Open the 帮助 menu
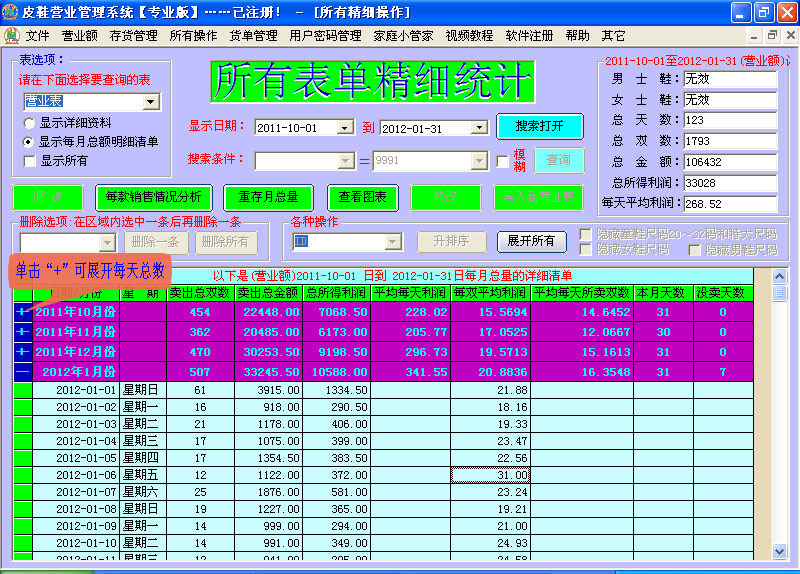800x574 pixels. 577,36
